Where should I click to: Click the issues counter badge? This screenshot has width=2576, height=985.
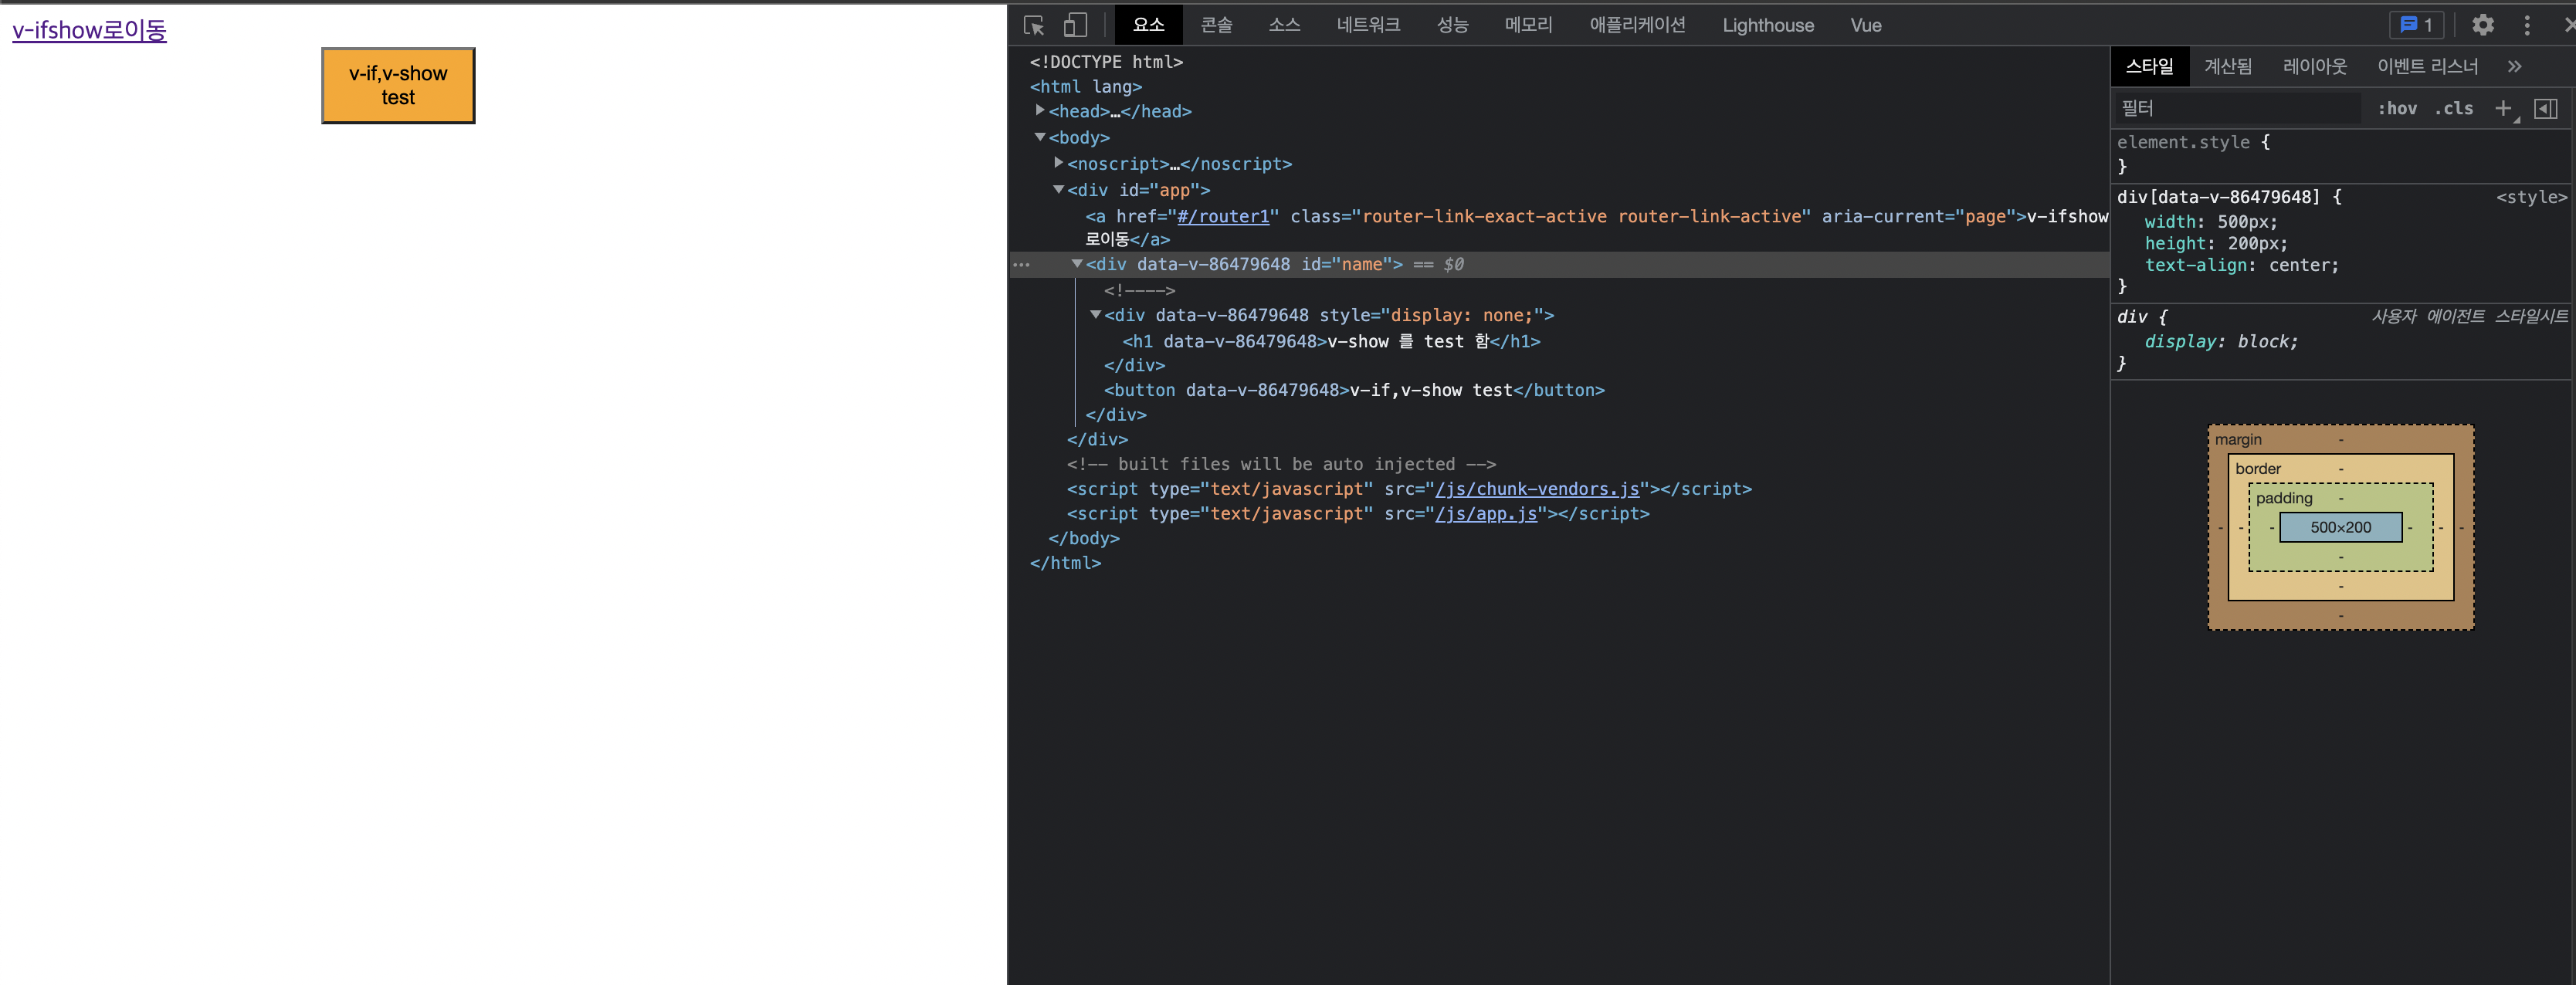pyautogui.click(x=2416, y=25)
